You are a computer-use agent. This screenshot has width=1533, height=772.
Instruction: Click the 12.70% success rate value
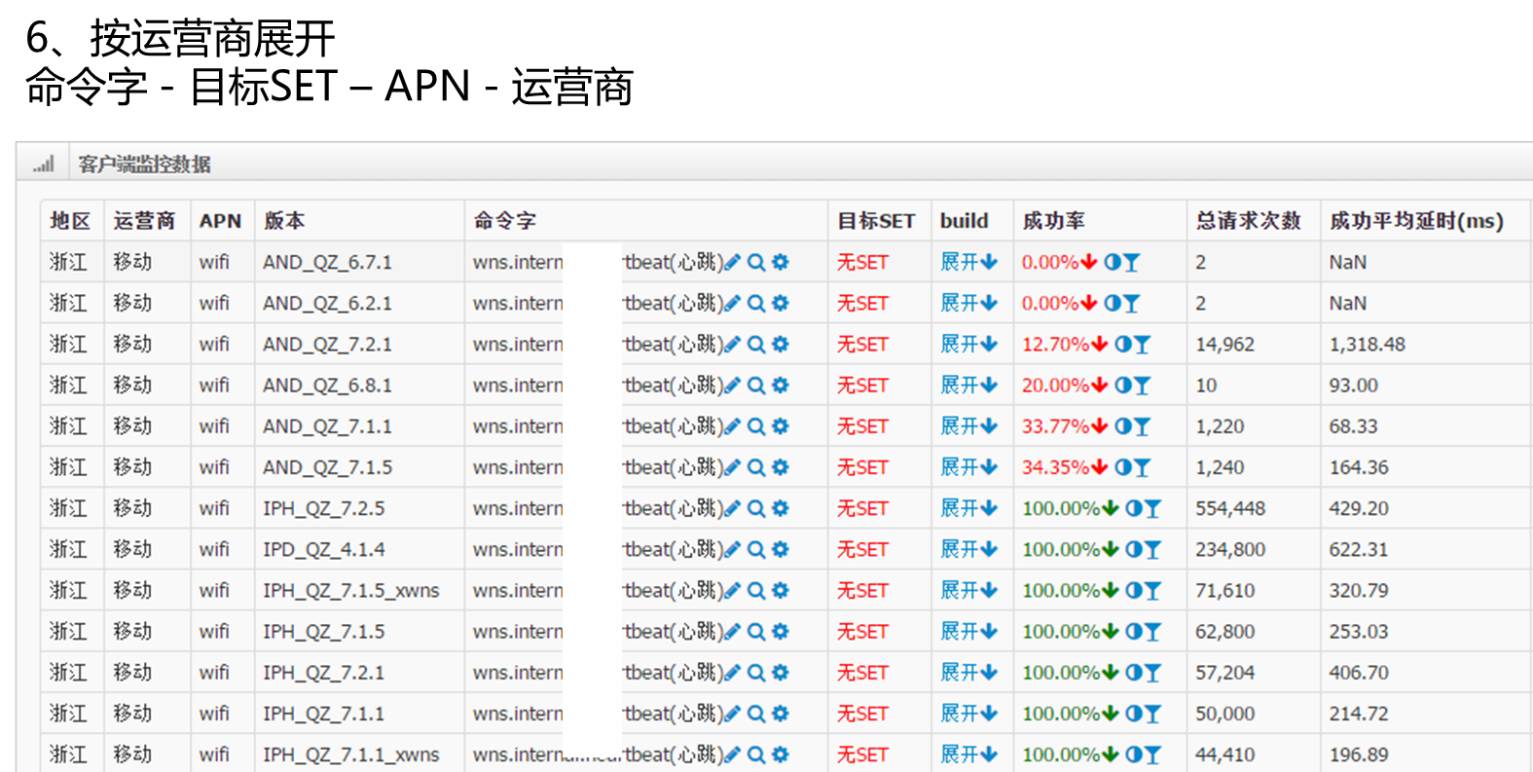tap(1055, 344)
